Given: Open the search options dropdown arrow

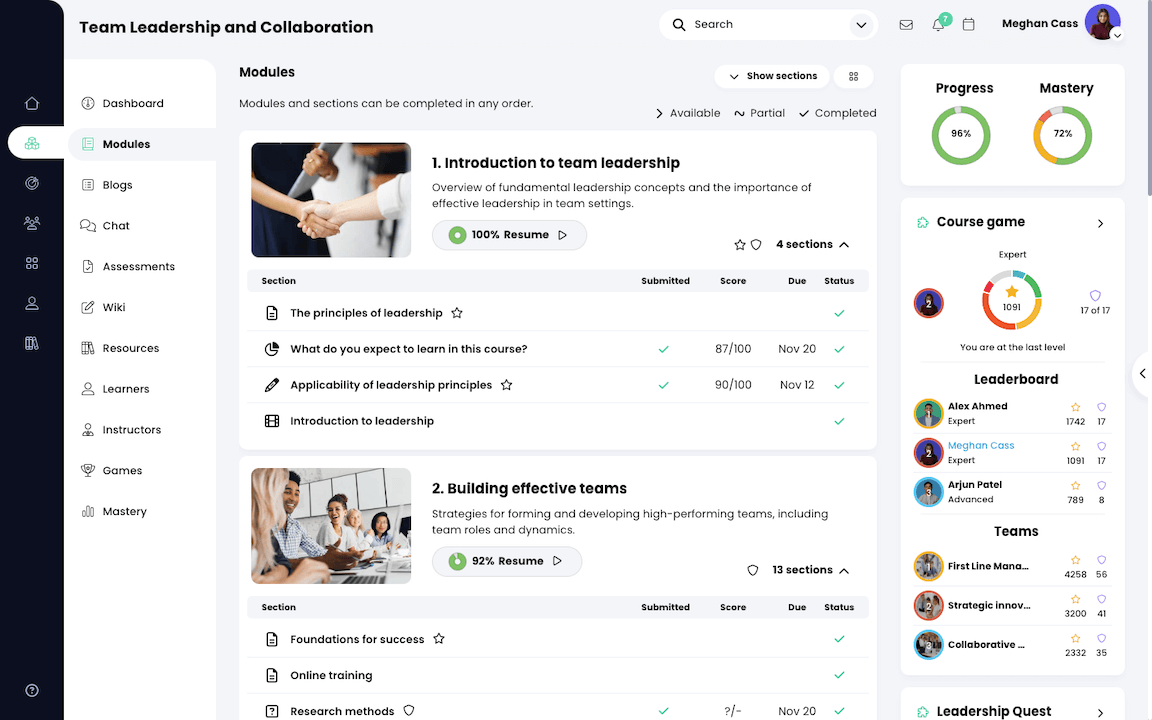Looking at the screenshot, I should click(x=861, y=25).
